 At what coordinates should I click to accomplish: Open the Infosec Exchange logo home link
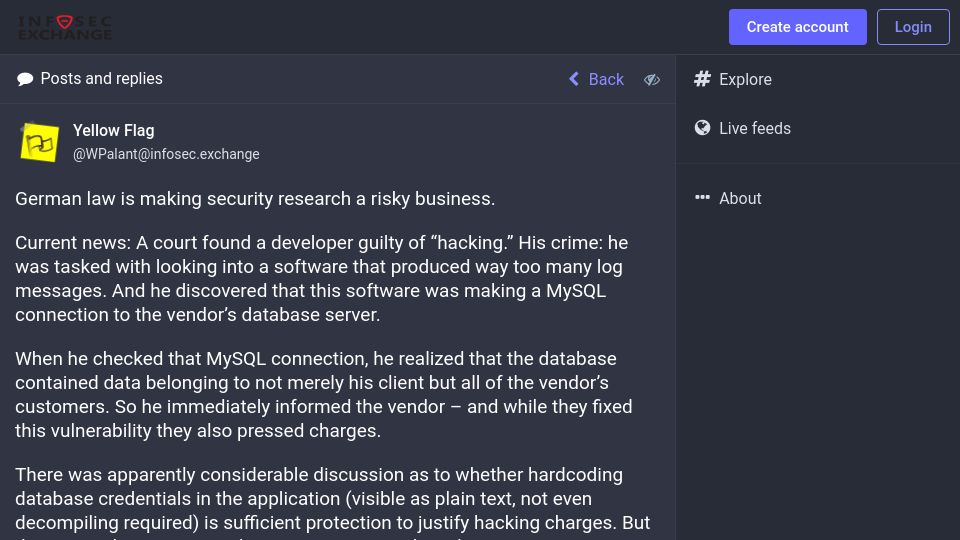point(65,28)
